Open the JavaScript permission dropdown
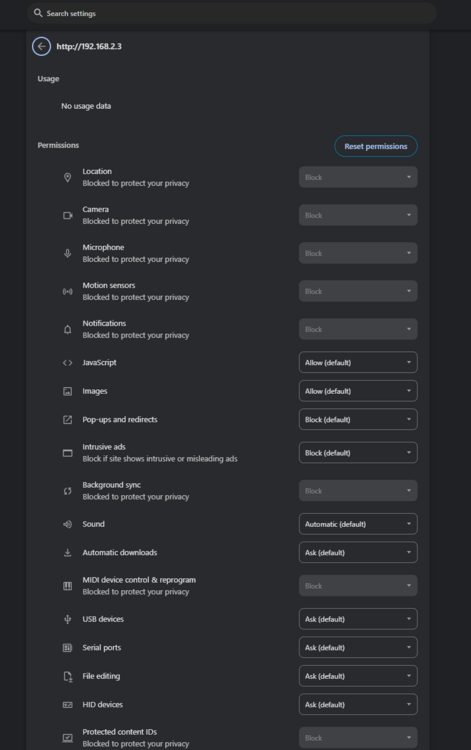This screenshot has height=750, width=471. pyautogui.click(x=358, y=363)
